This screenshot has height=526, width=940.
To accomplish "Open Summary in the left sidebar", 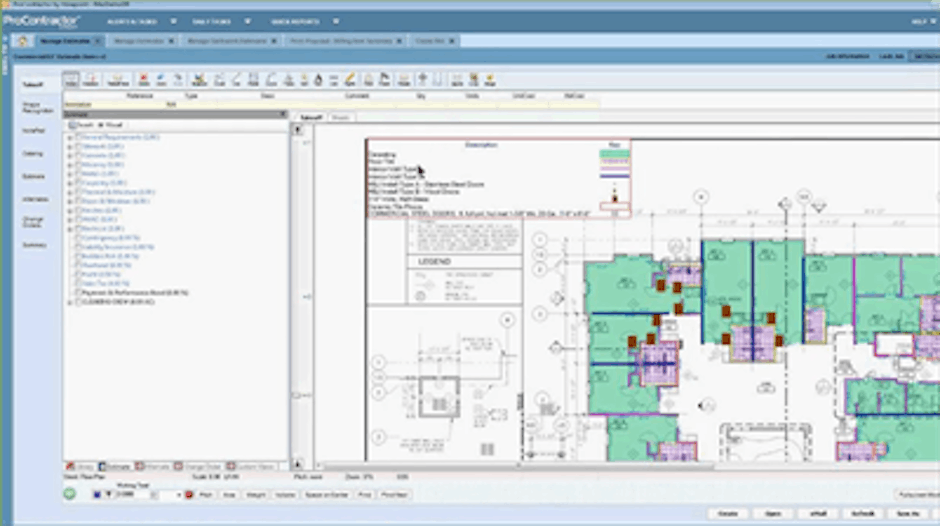I will tap(33, 245).
